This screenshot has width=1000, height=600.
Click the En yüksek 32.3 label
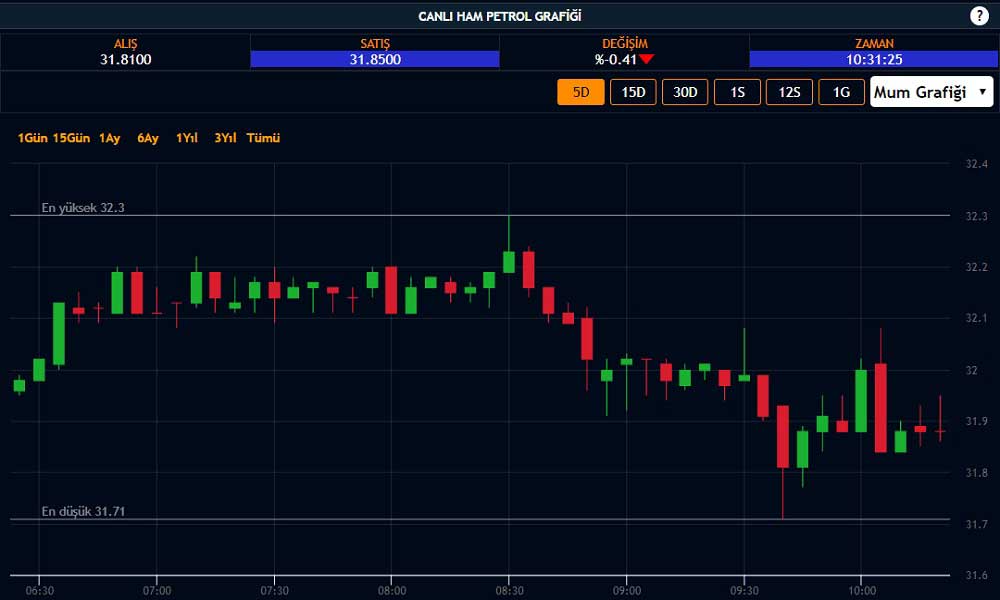pos(83,207)
